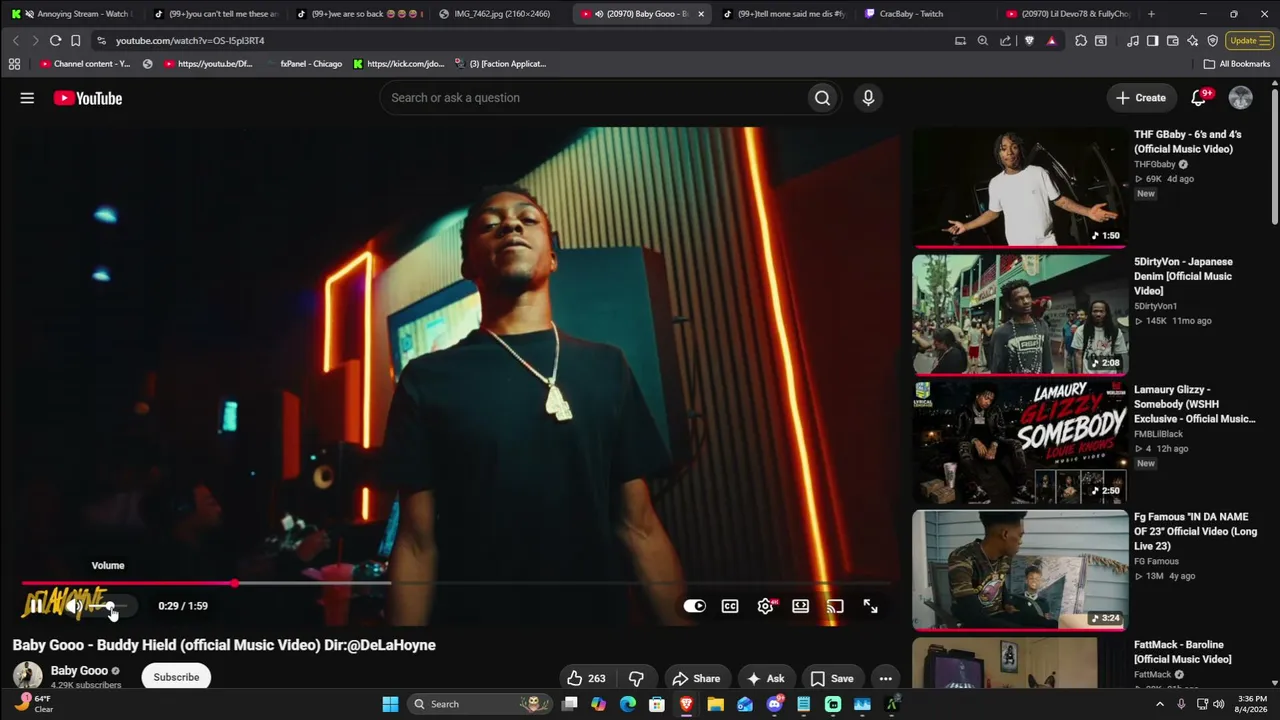Viewport: 1280px width, 720px height.
Task: Switch to the Lil Devo78 & FullyChop tab
Action: 1068,14
